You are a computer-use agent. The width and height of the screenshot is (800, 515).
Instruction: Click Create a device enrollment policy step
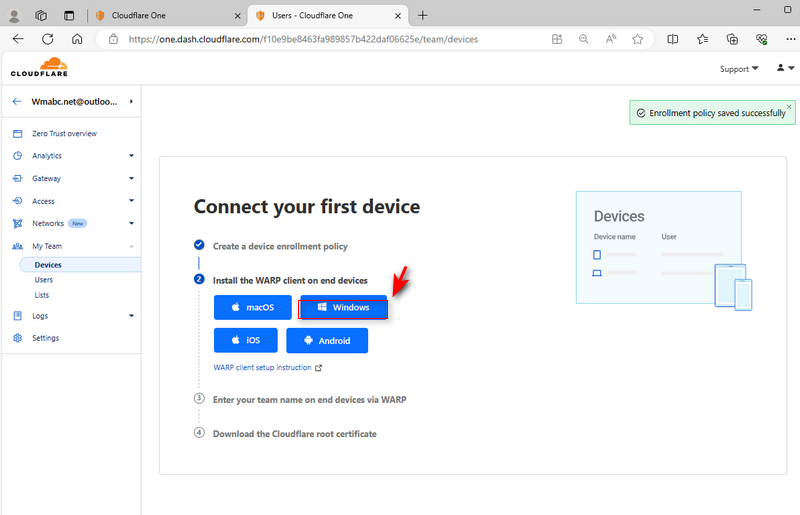point(280,247)
